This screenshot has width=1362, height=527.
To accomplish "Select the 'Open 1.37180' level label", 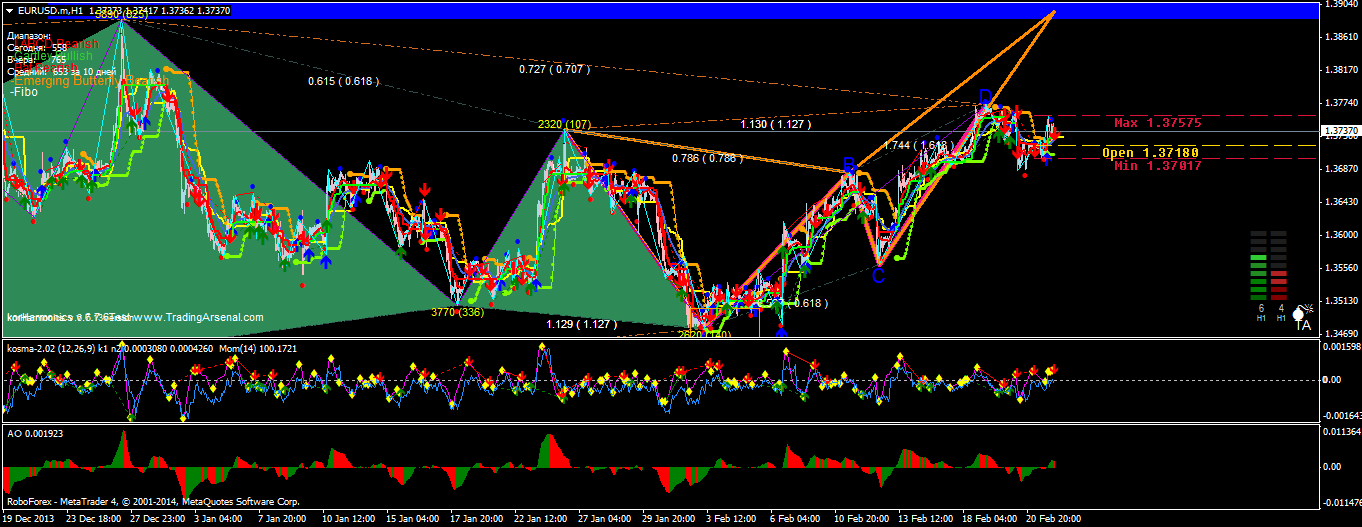I will [1150, 152].
